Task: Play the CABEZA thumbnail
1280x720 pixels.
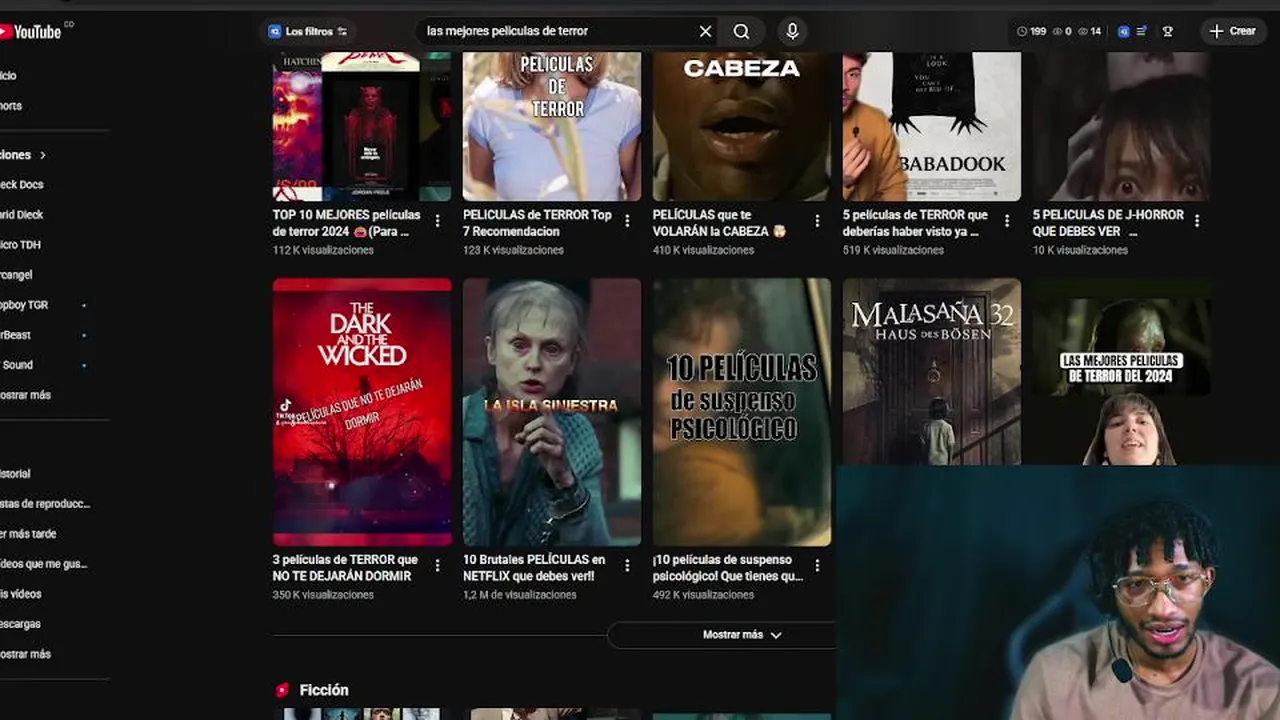Action: (742, 126)
